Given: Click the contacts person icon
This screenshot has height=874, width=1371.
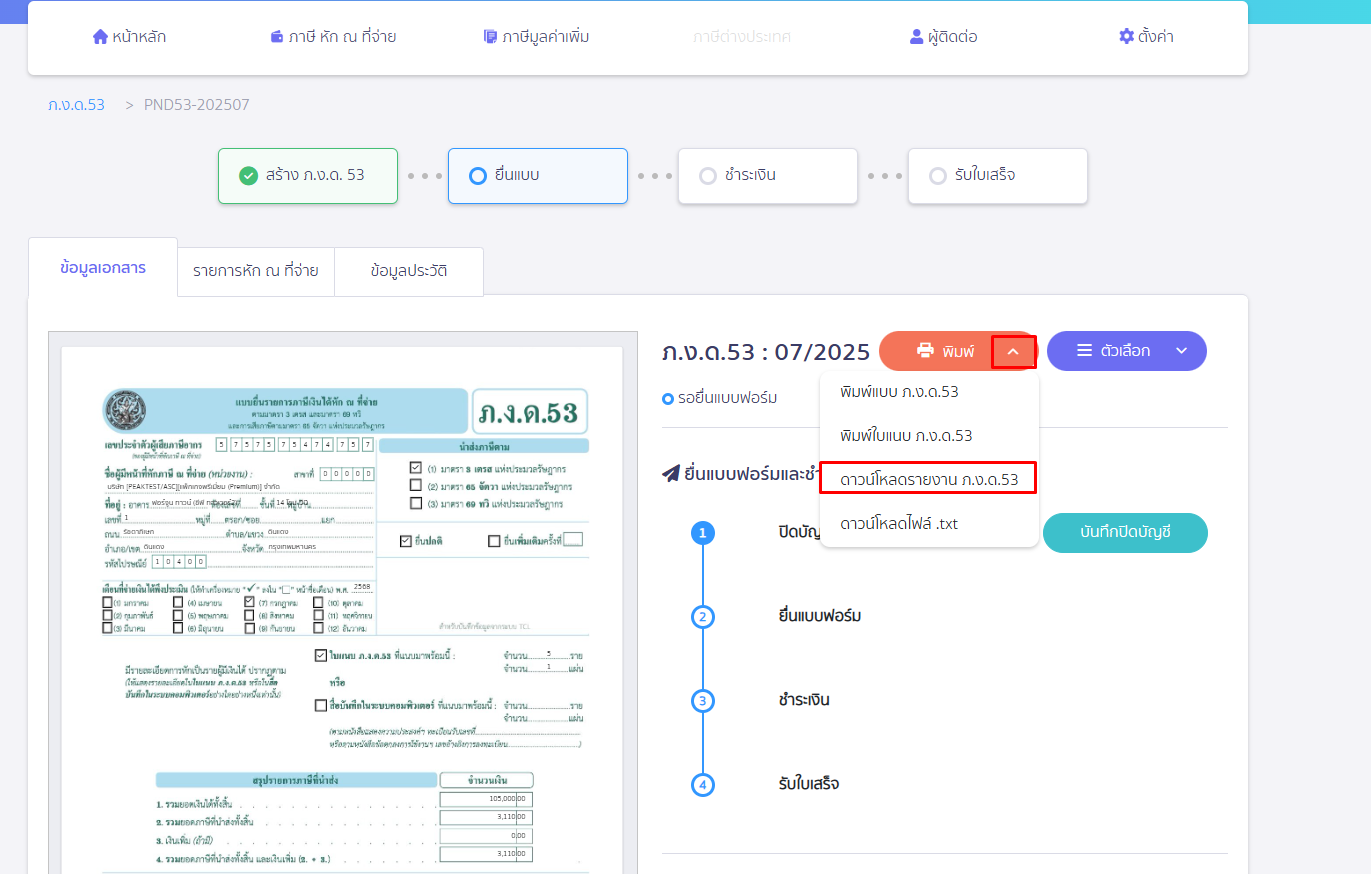Looking at the screenshot, I should point(916,37).
